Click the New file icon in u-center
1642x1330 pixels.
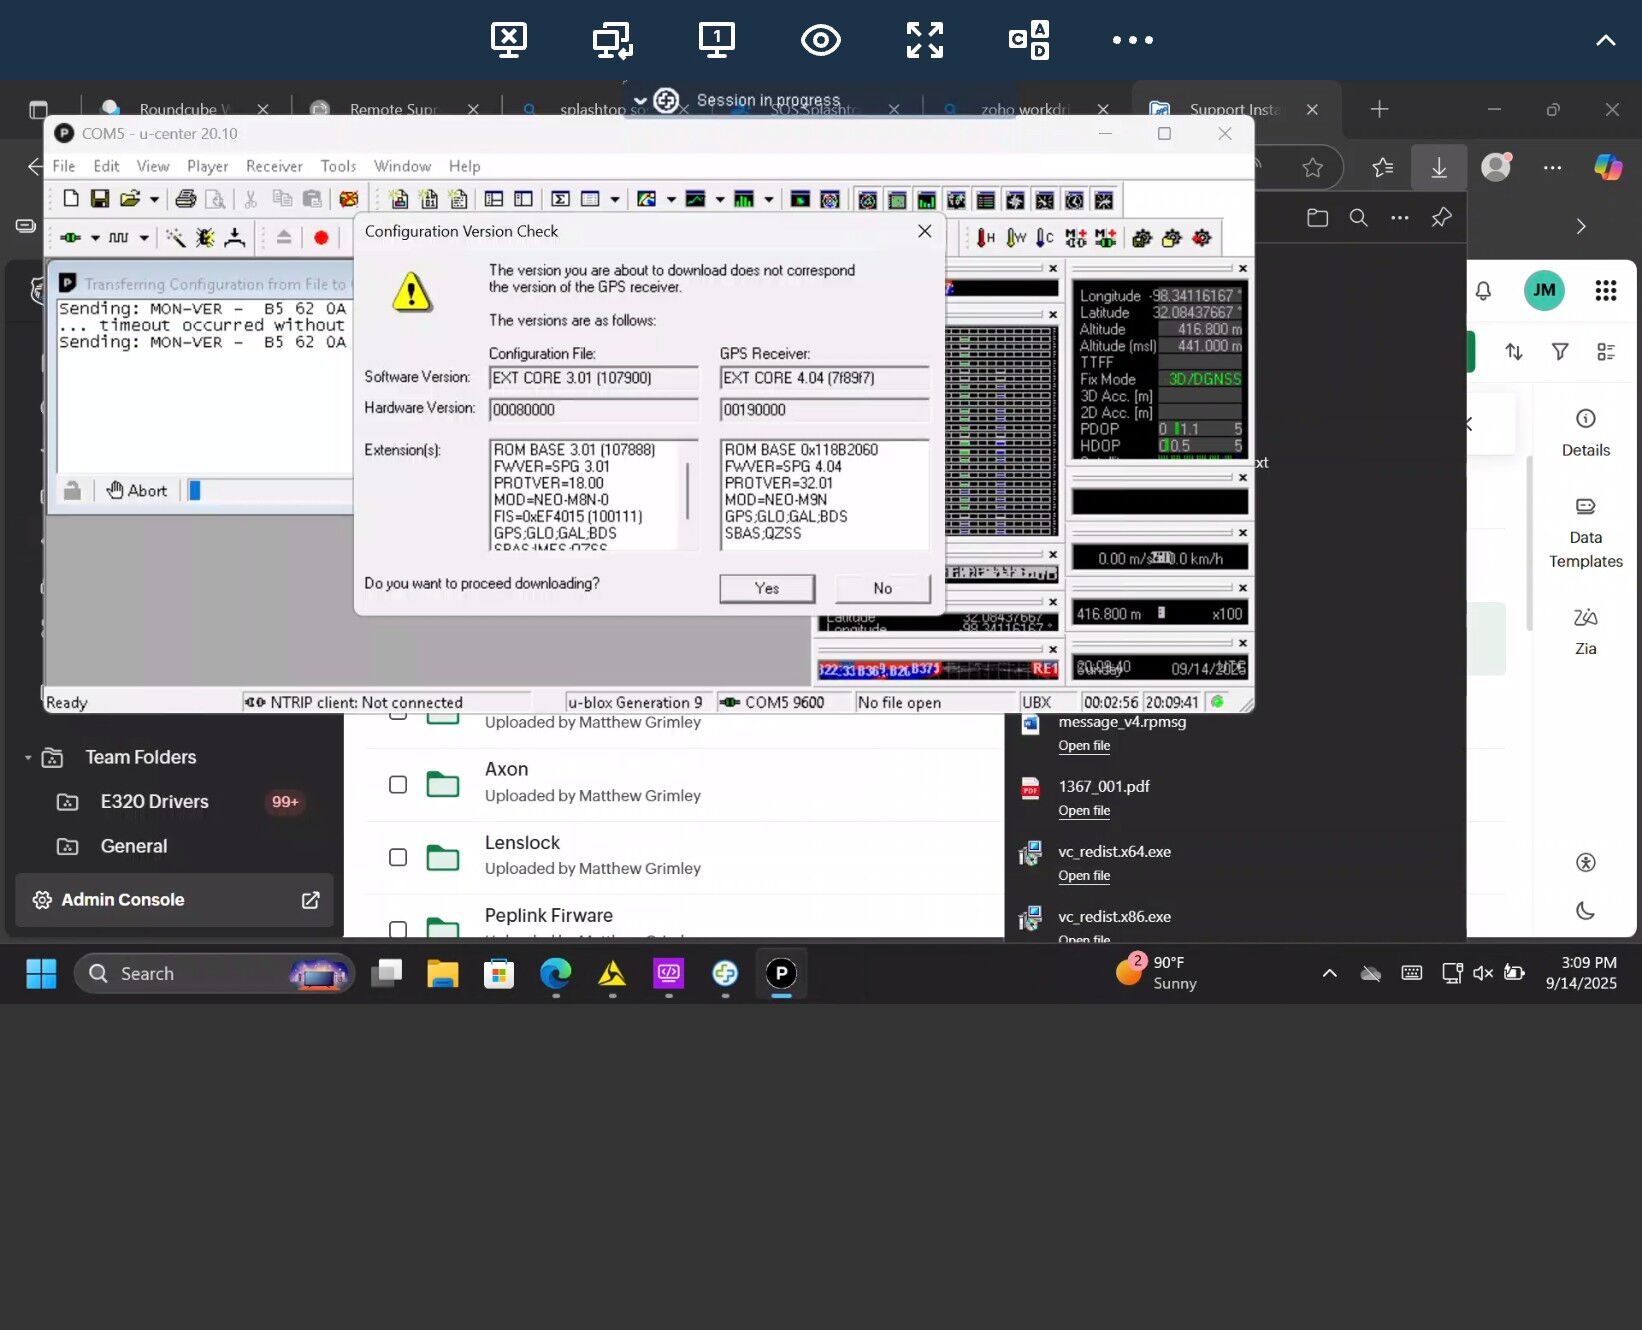pos(70,199)
